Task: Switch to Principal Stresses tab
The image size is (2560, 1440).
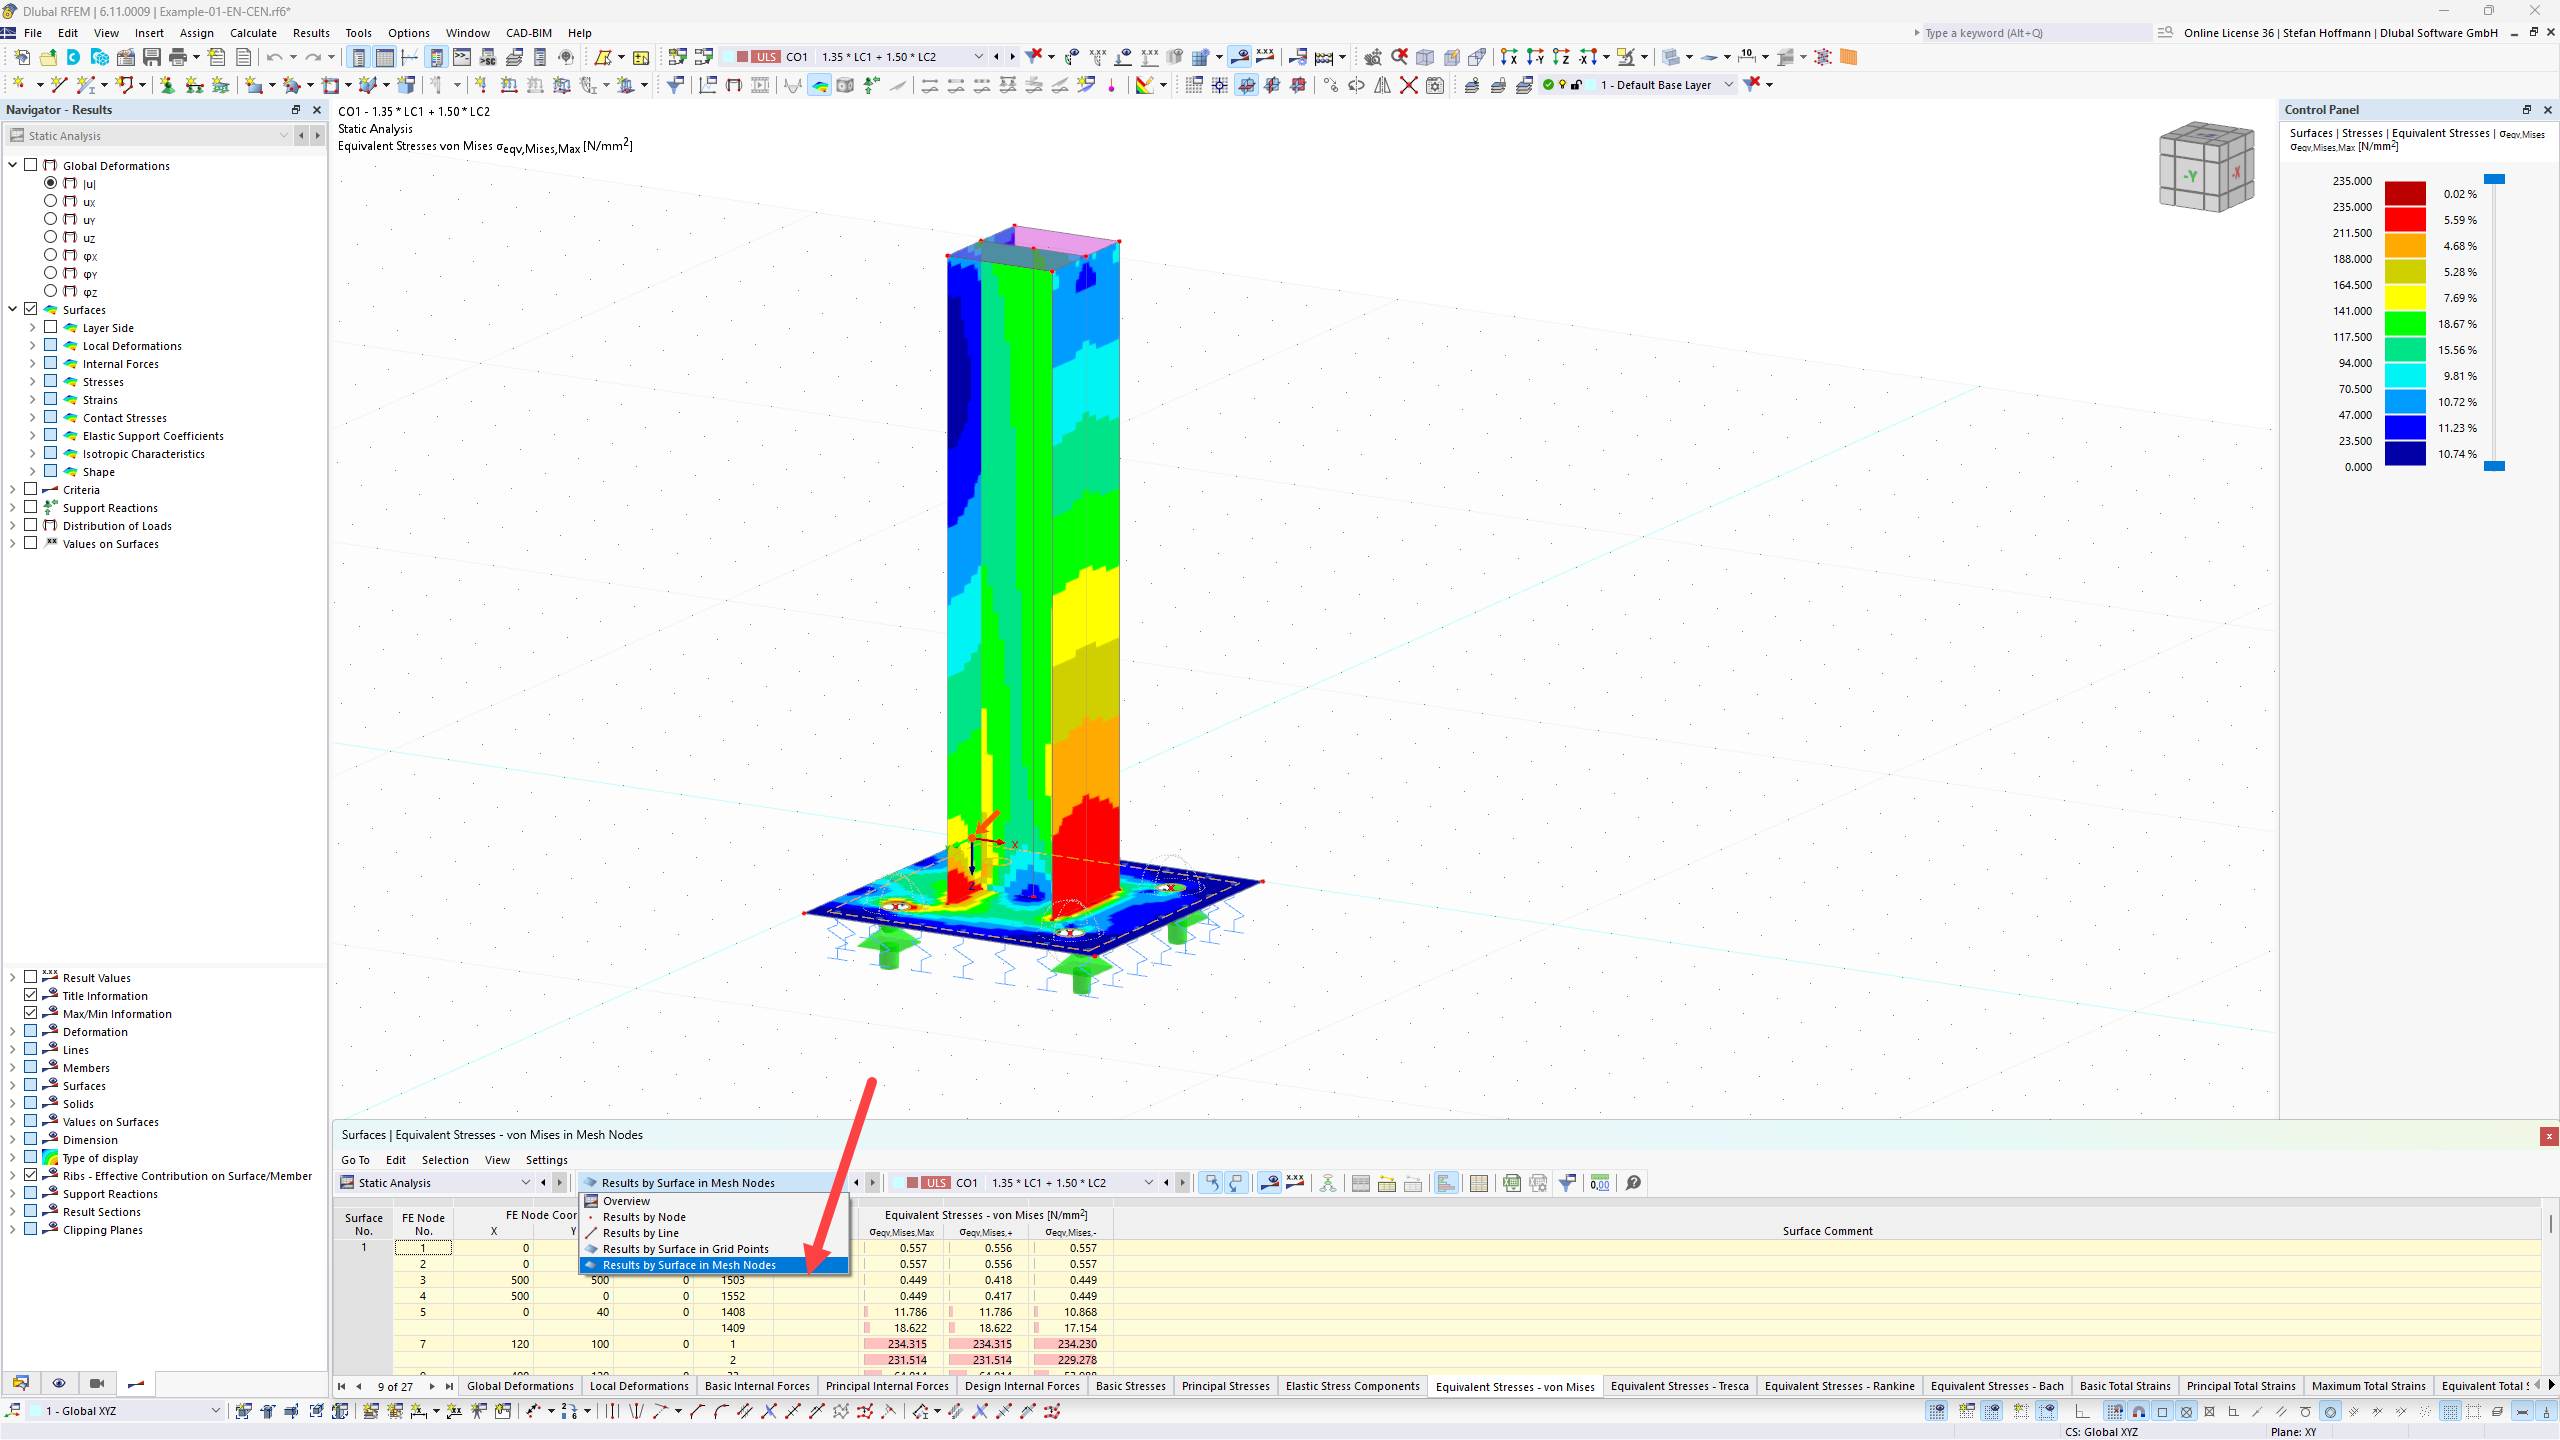Action: tap(1225, 1386)
